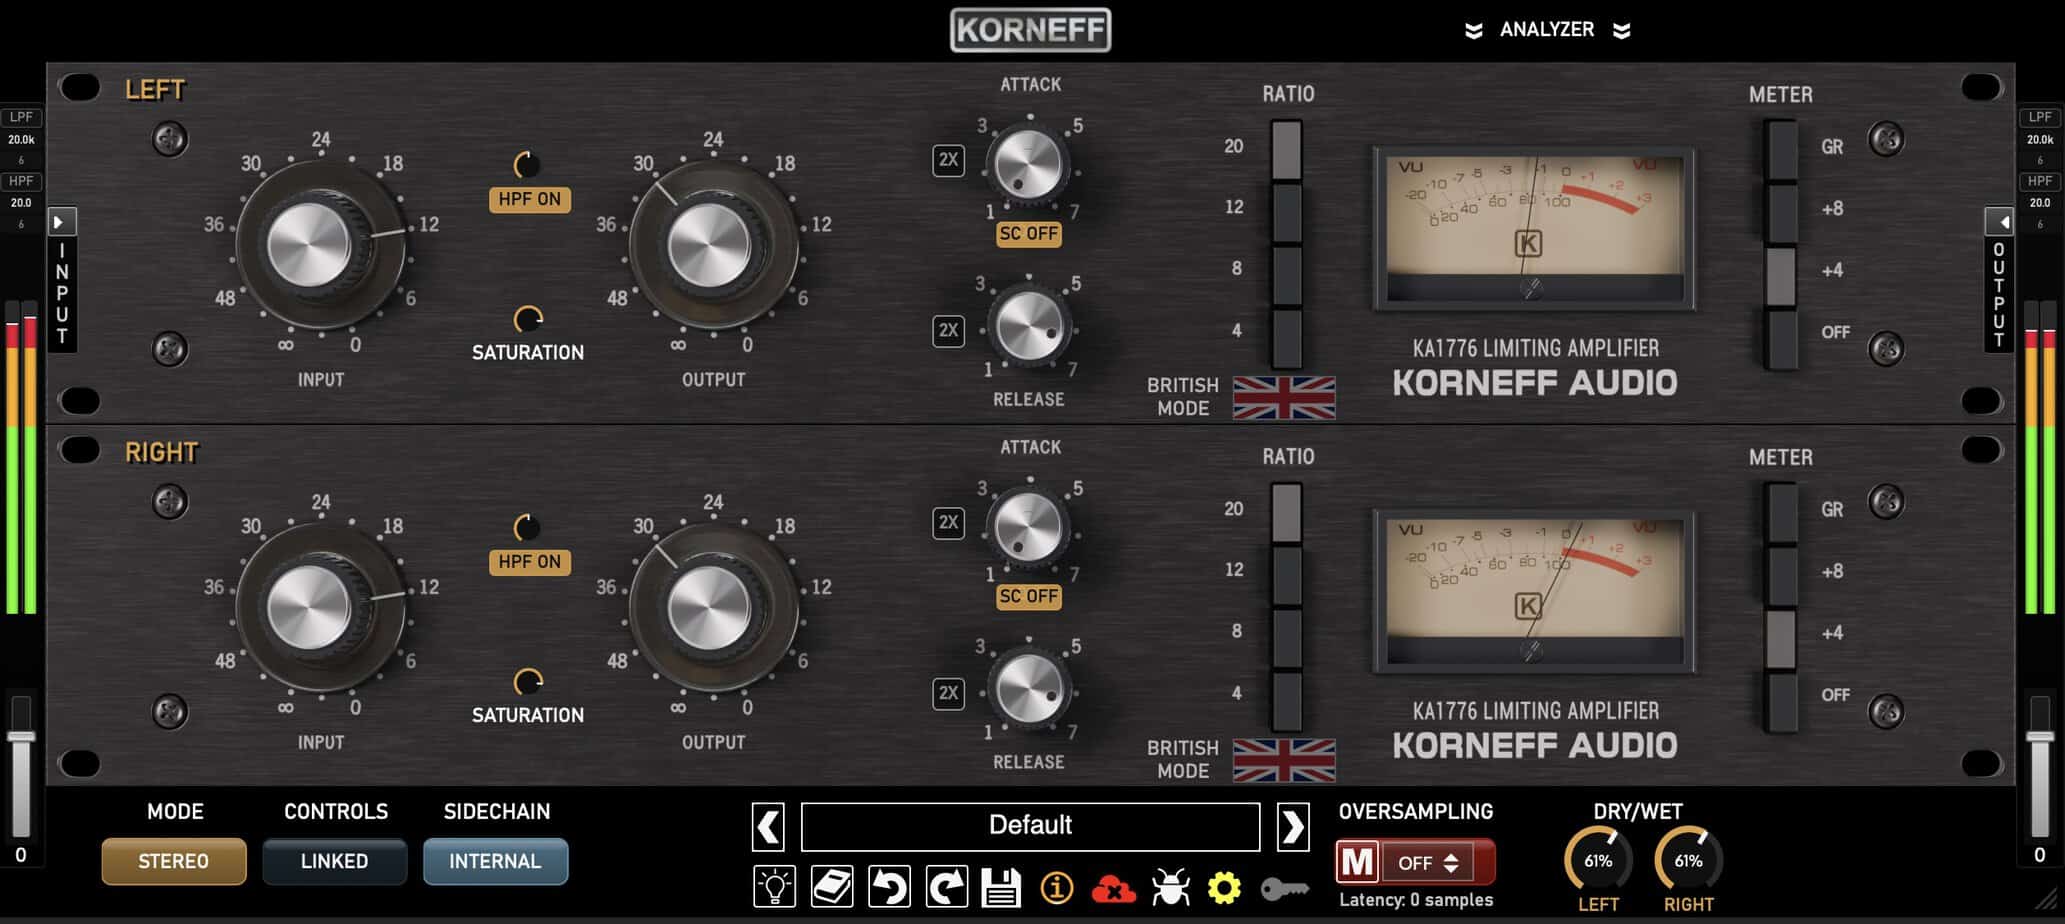Click the output gain fader handle
This screenshot has height=924, width=2065.
(2040, 737)
